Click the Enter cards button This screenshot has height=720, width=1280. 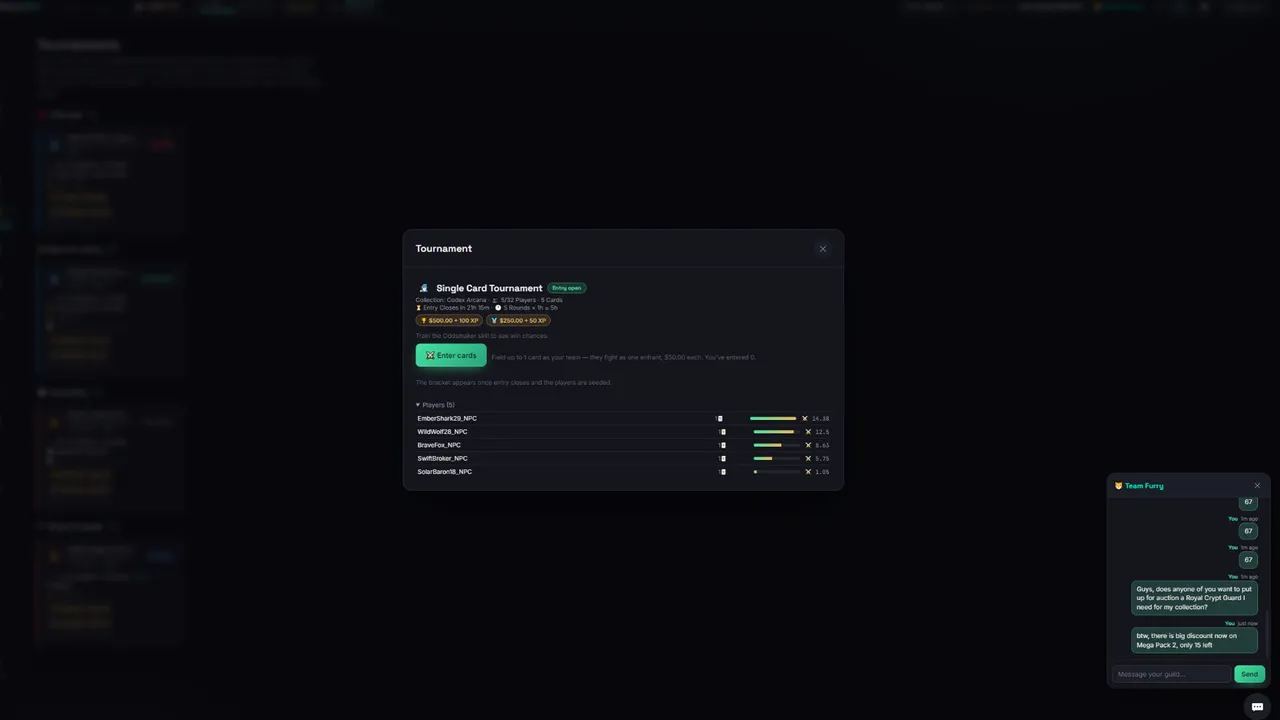pyautogui.click(x=451, y=355)
